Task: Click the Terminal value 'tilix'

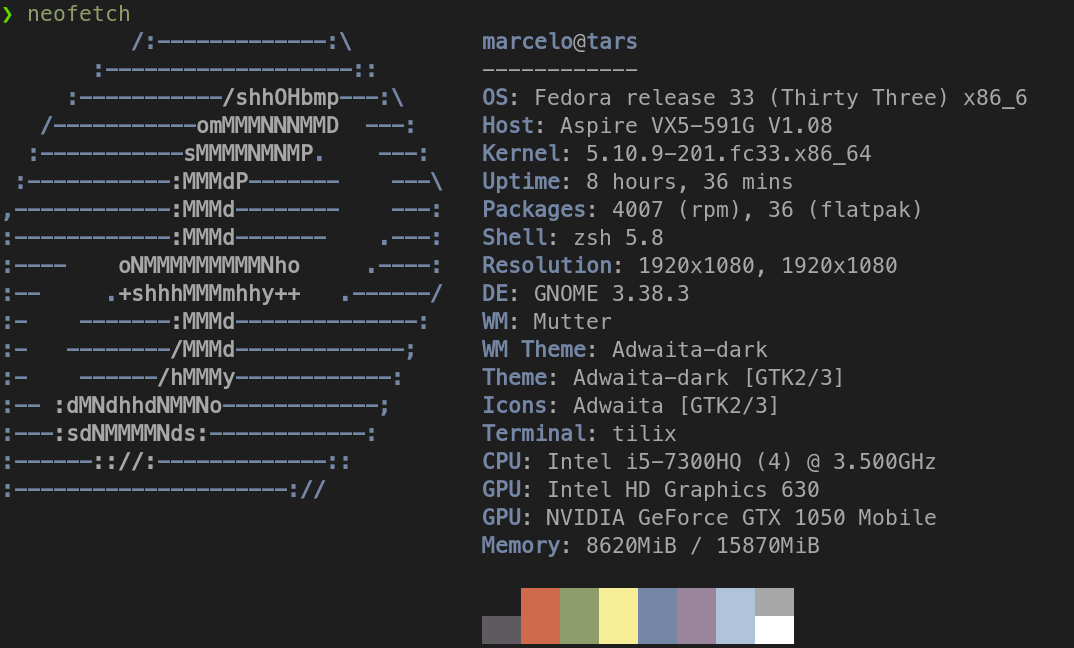Action: coord(644,434)
